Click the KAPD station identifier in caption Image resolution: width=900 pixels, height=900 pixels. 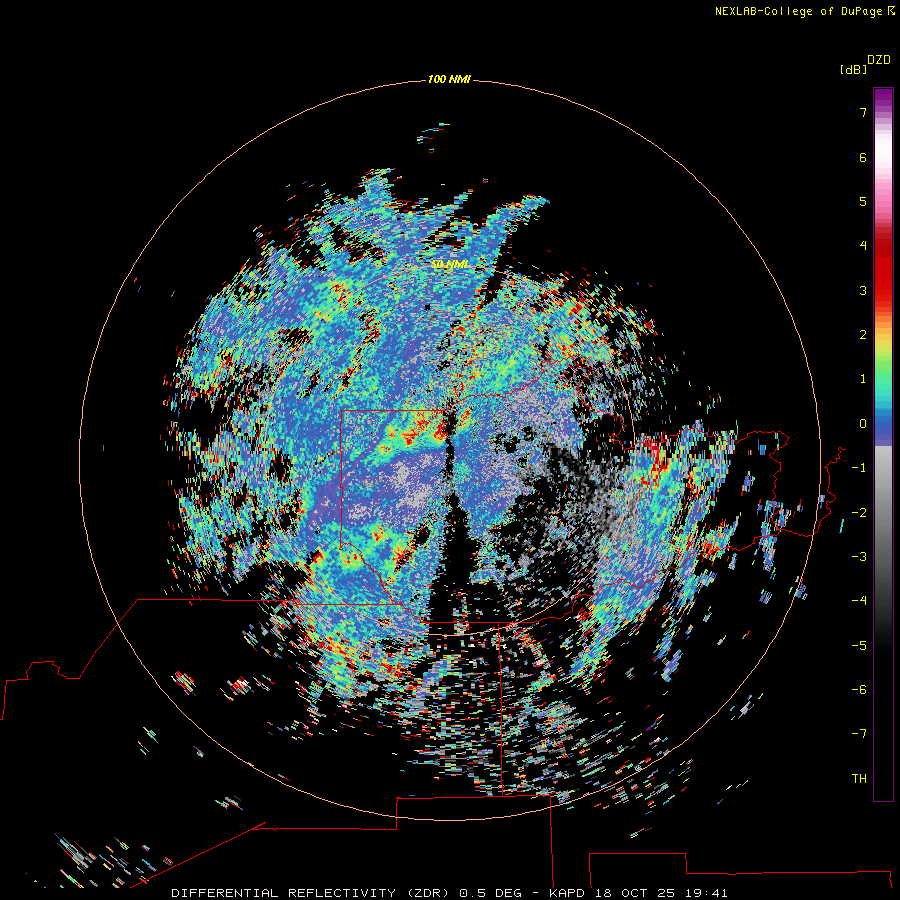pyautogui.click(x=567, y=893)
